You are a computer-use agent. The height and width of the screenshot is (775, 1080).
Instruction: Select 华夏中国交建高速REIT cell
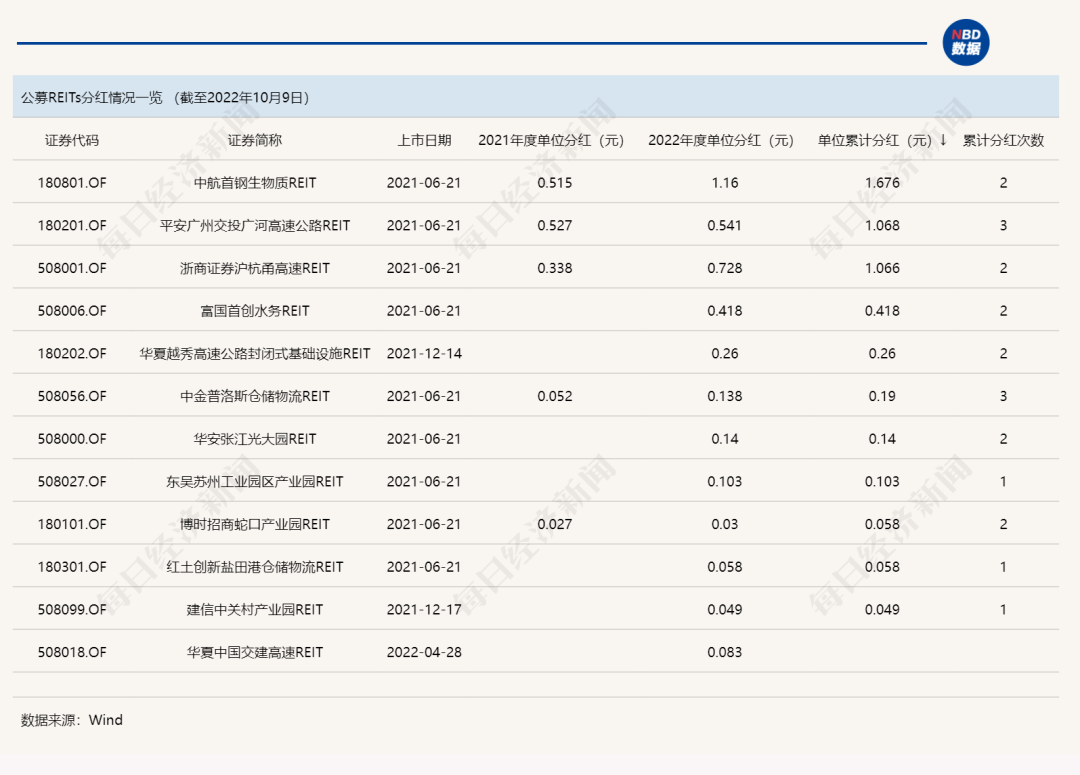click(255, 653)
